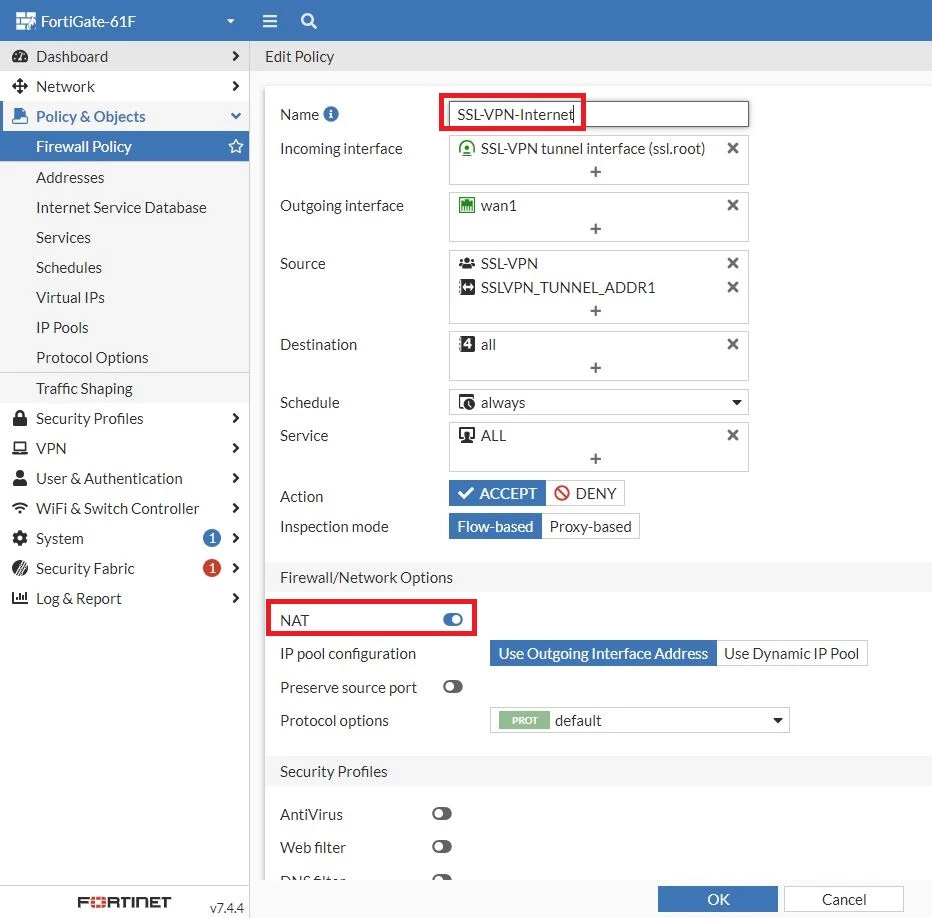Open the Traffic Shaping submenu item
Viewport: 932px width, 918px height.
pos(84,388)
